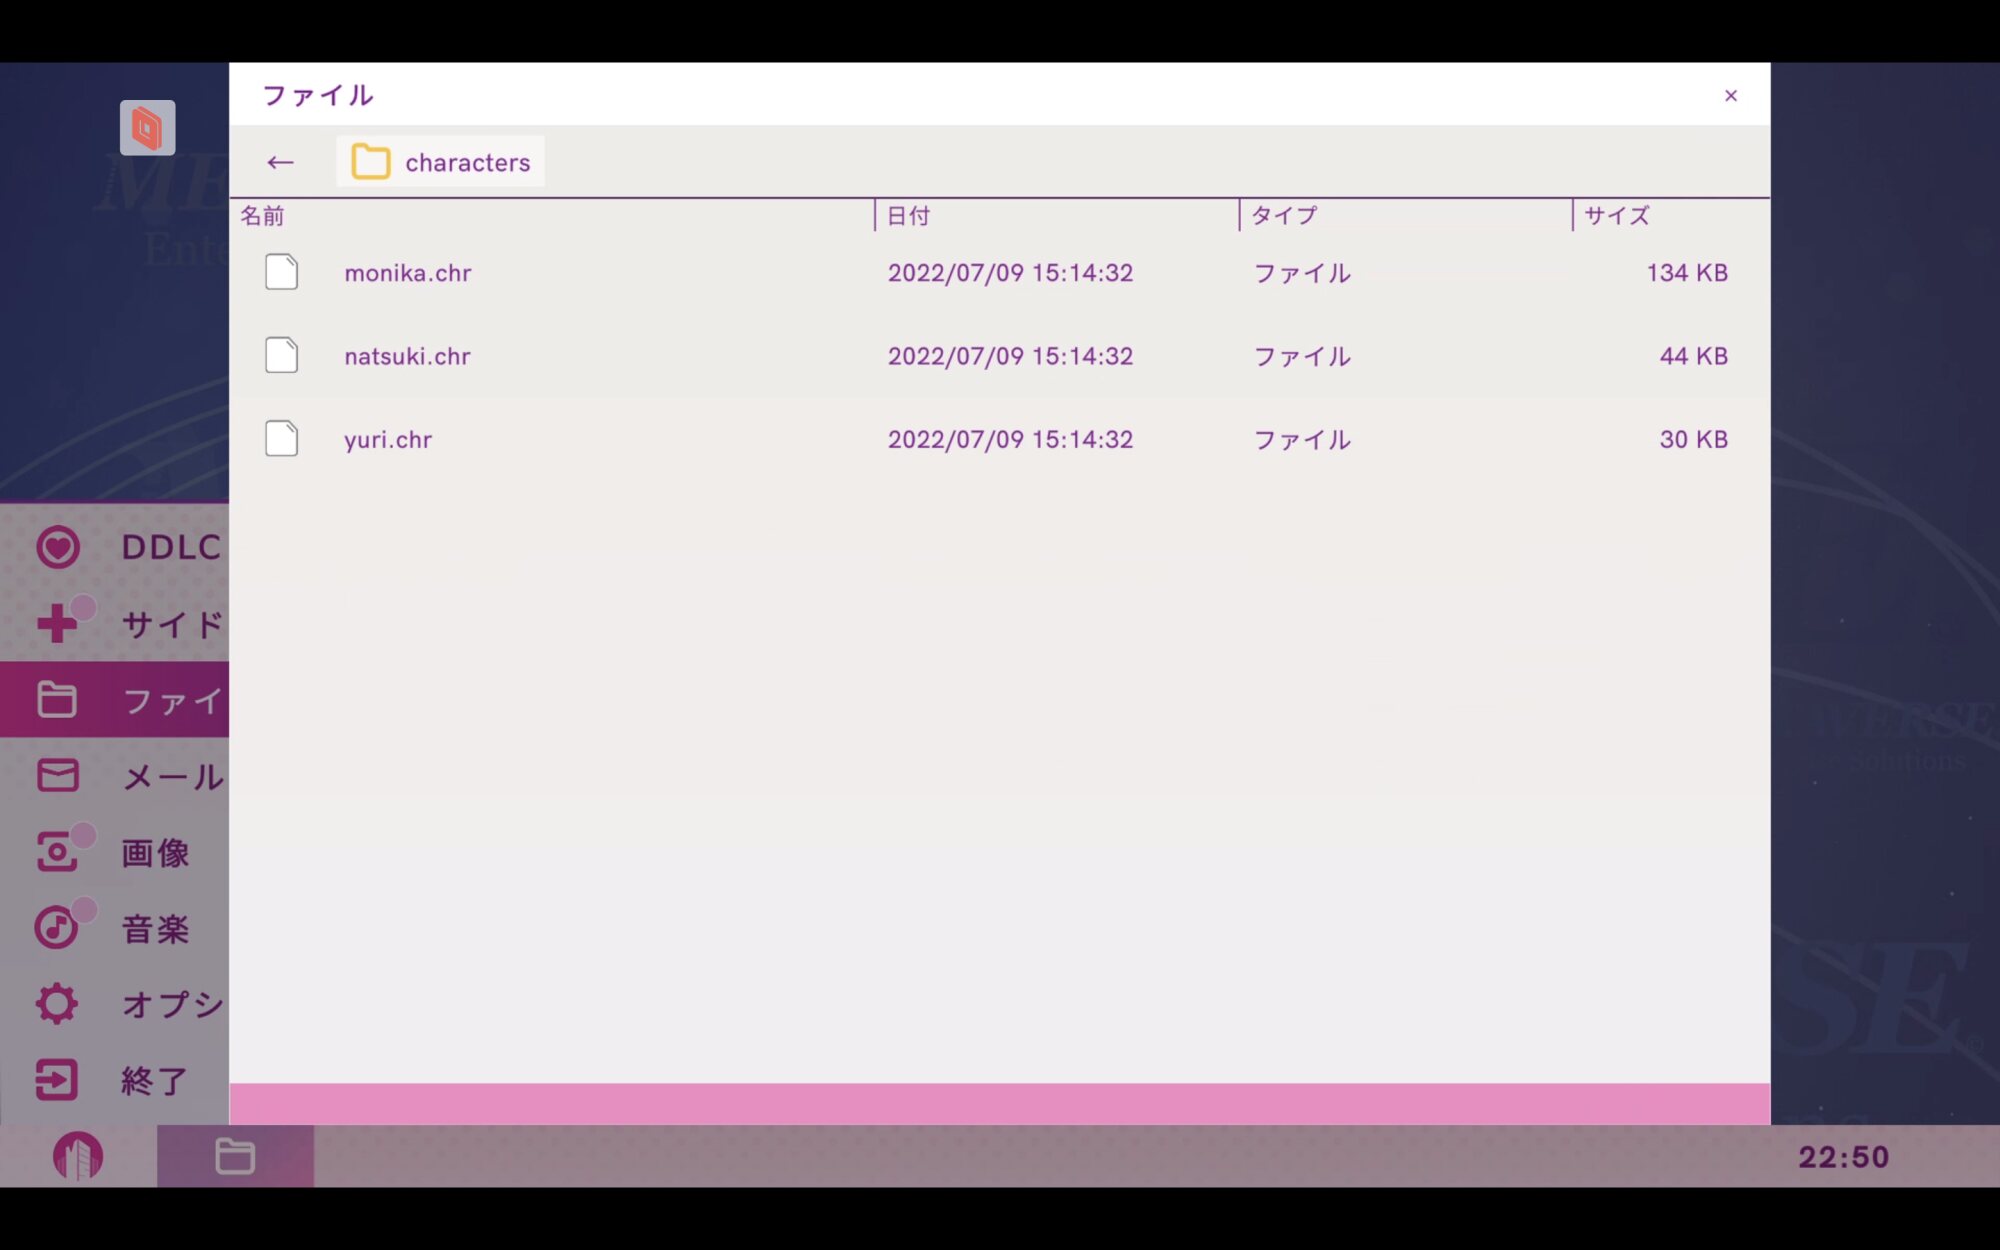The image size is (2000, 1250).
Task: Open the music player icon in sidebar
Action: pyautogui.click(x=56, y=928)
